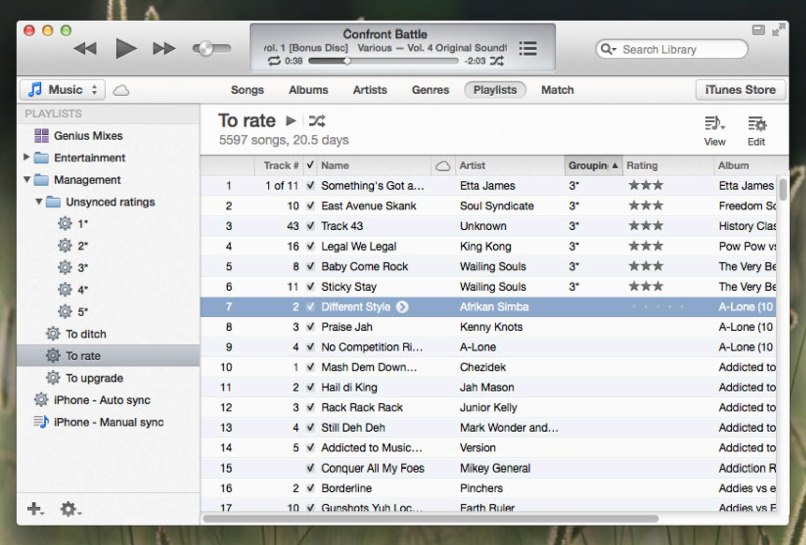The height and width of the screenshot is (545, 806).
Task: Click the arrow icon beside Different Style
Action: tap(402, 307)
